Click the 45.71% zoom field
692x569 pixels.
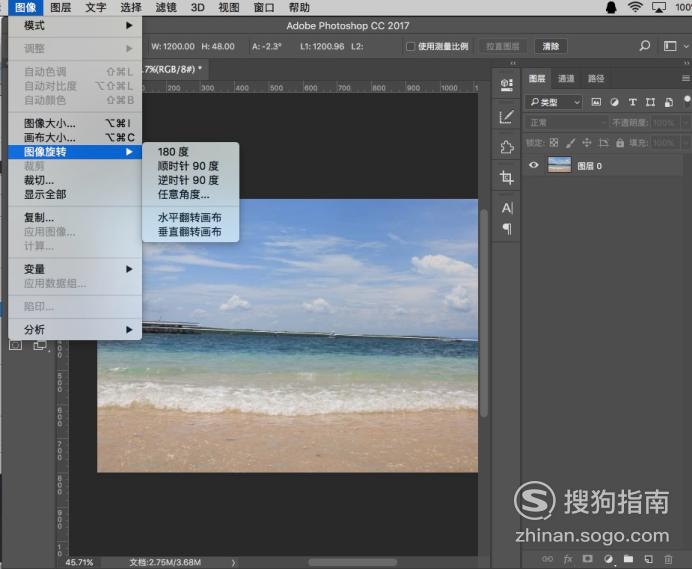click(x=79, y=562)
